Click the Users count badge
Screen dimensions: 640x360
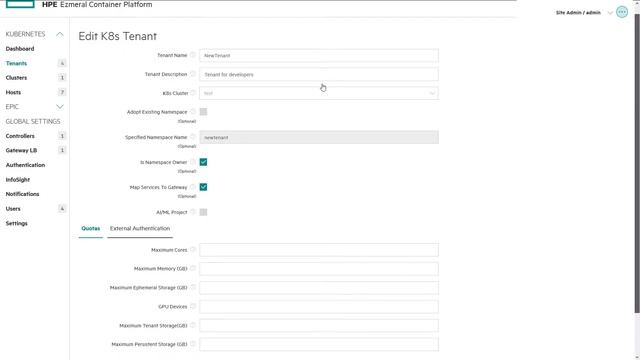pyautogui.click(x=62, y=209)
